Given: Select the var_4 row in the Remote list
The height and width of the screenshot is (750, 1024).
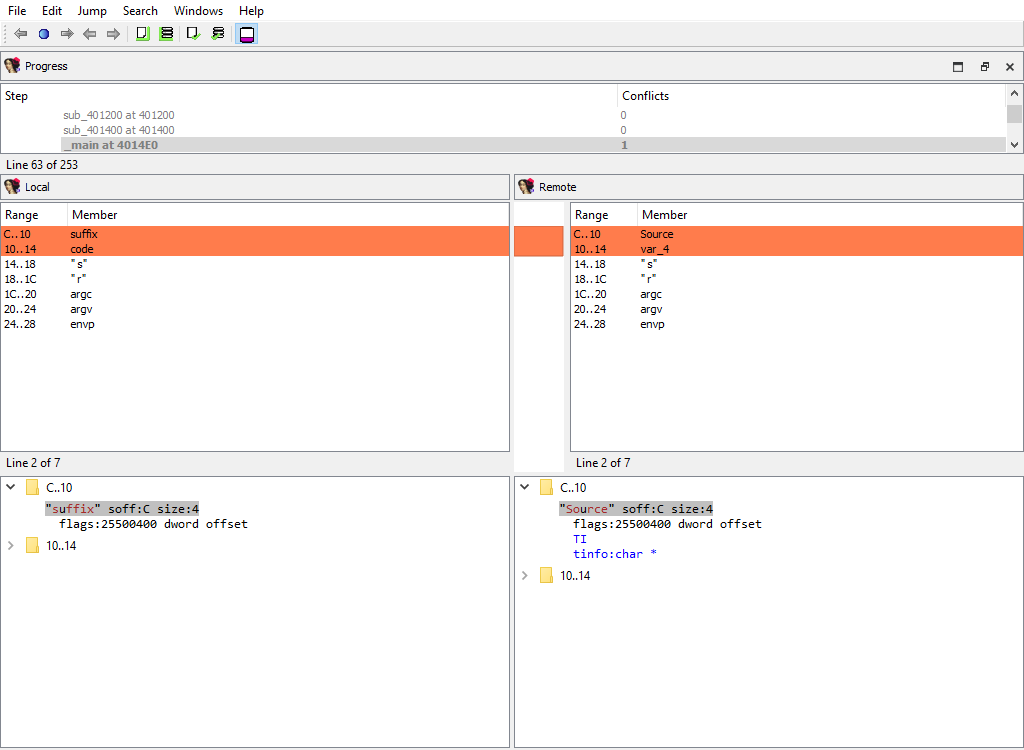Looking at the screenshot, I should point(655,249).
